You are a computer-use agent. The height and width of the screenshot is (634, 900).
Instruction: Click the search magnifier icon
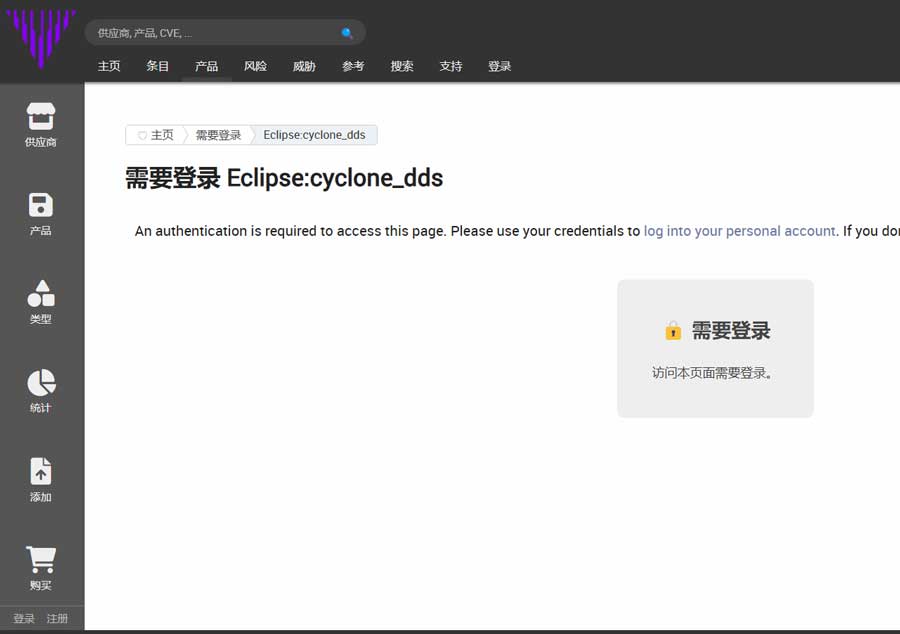(x=347, y=33)
